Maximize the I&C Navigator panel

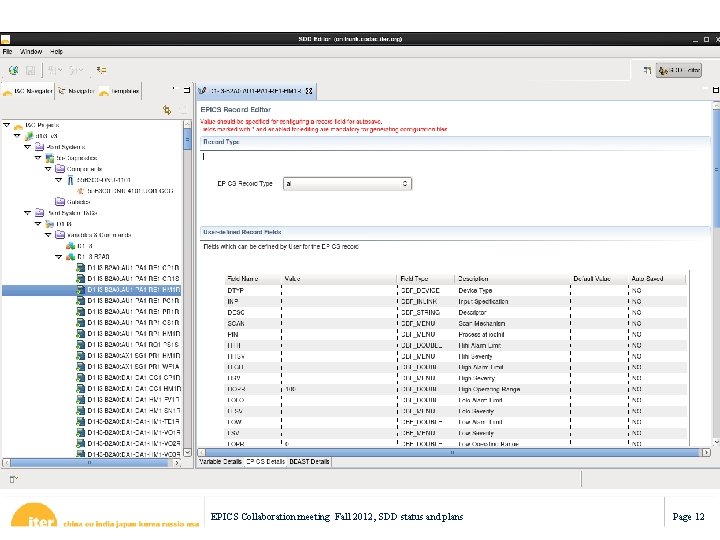(x=187, y=90)
